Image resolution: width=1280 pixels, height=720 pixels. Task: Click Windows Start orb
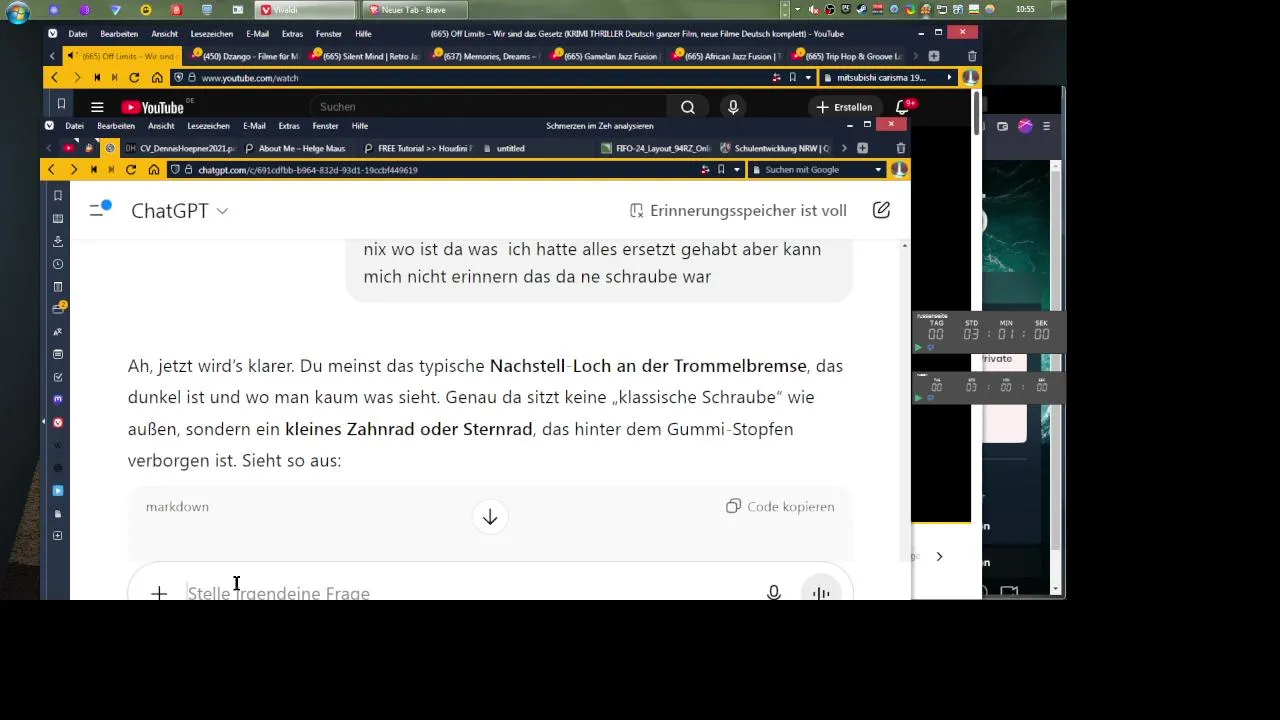coord(18,13)
